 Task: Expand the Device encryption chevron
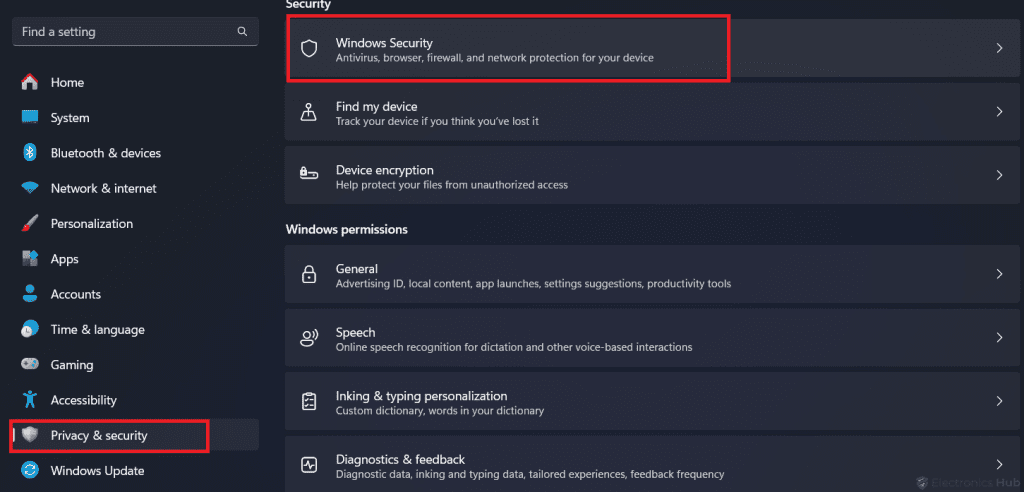click(999, 175)
